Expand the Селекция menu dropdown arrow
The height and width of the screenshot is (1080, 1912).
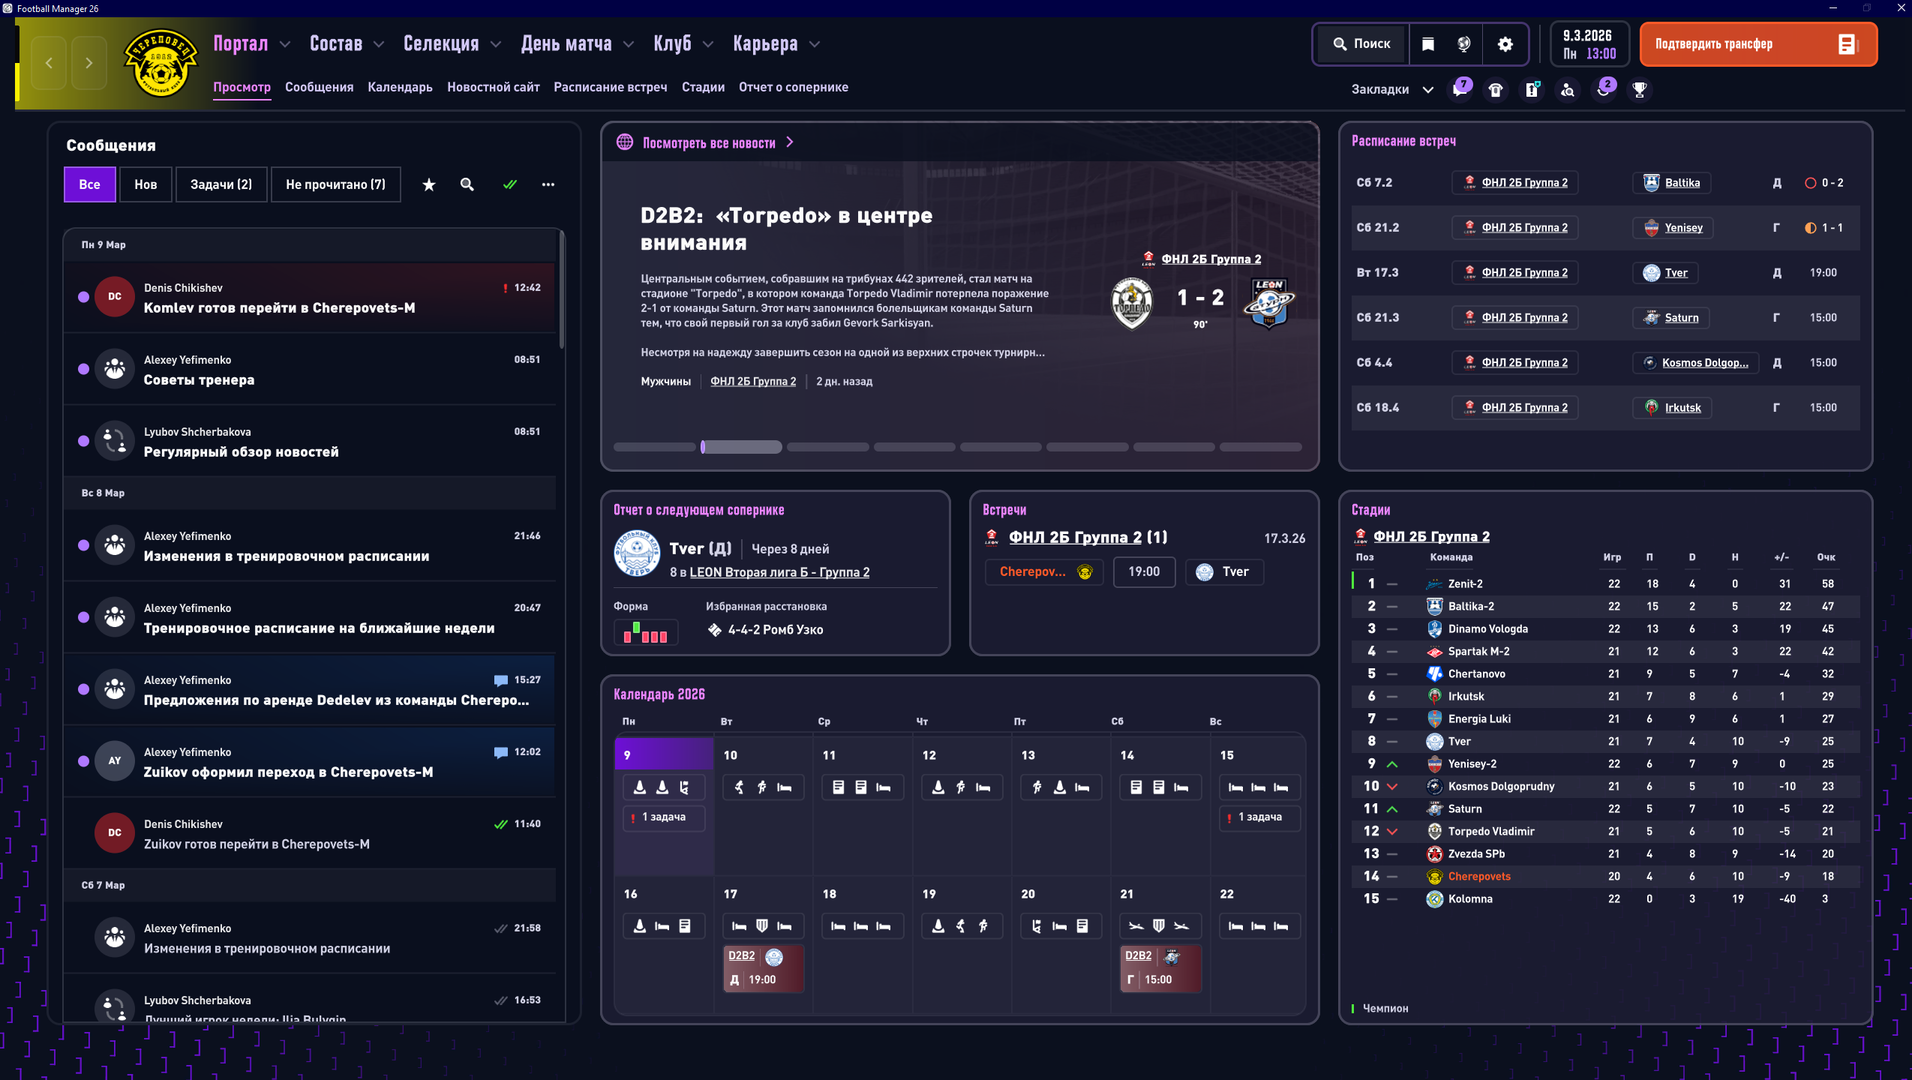(x=495, y=44)
